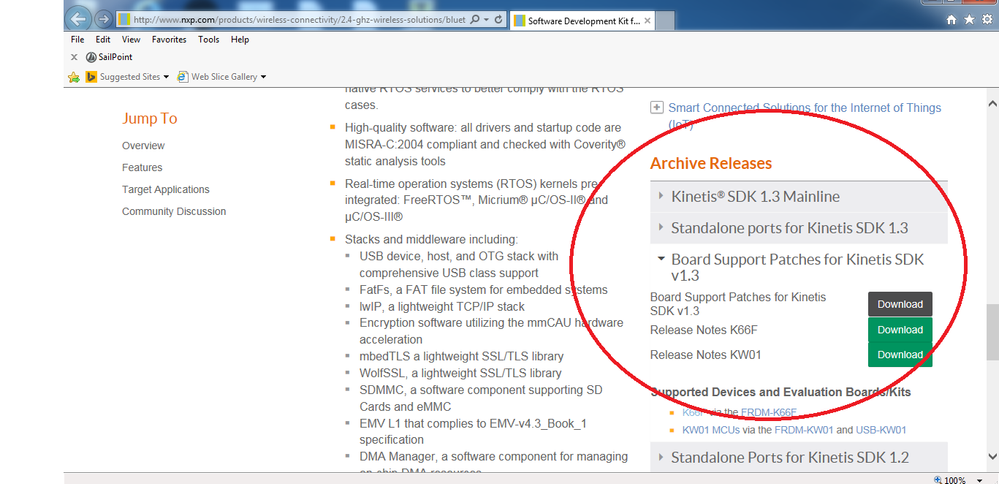The width and height of the screenshot is (999, 484).
Task: Expand Standalone ports for Kinetis SDK 1.3
Action: point(799,228)
